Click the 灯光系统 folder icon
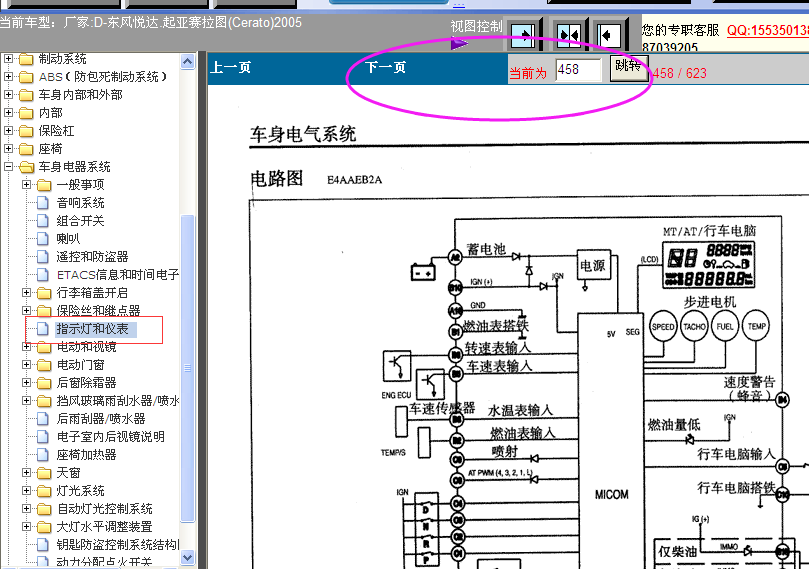809x569 pixels. point(44,491)
